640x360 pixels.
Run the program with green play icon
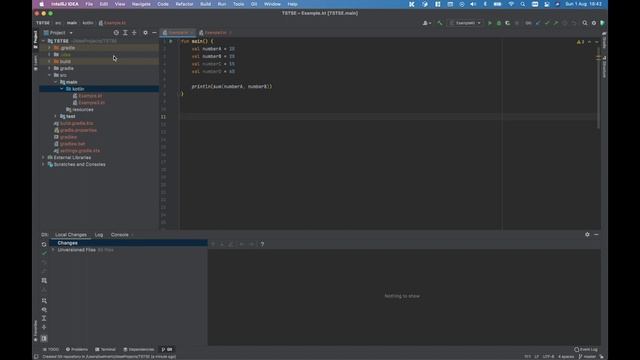[490, 23]
